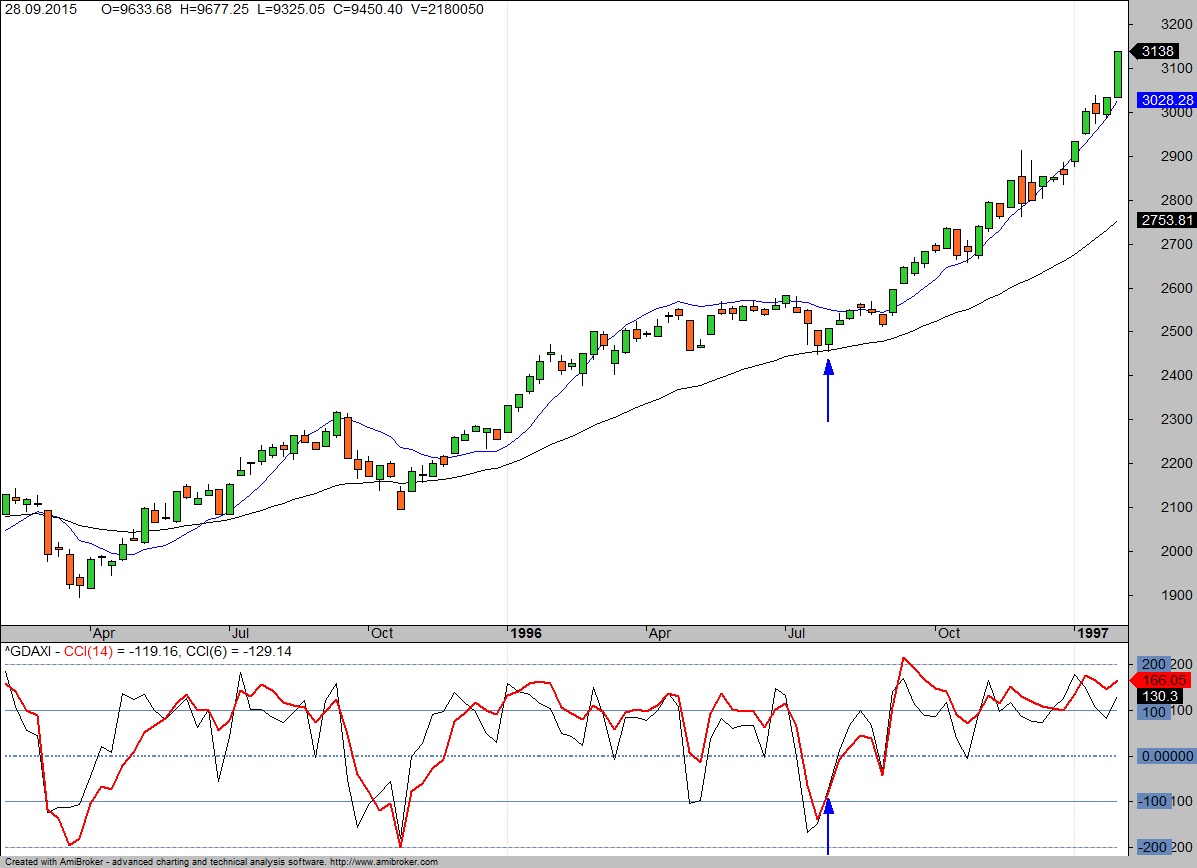The width and height of the screenshot is (1197, 868).
Task: Click the highlighted -200 CCI level label
Action: pos(1153,847)
